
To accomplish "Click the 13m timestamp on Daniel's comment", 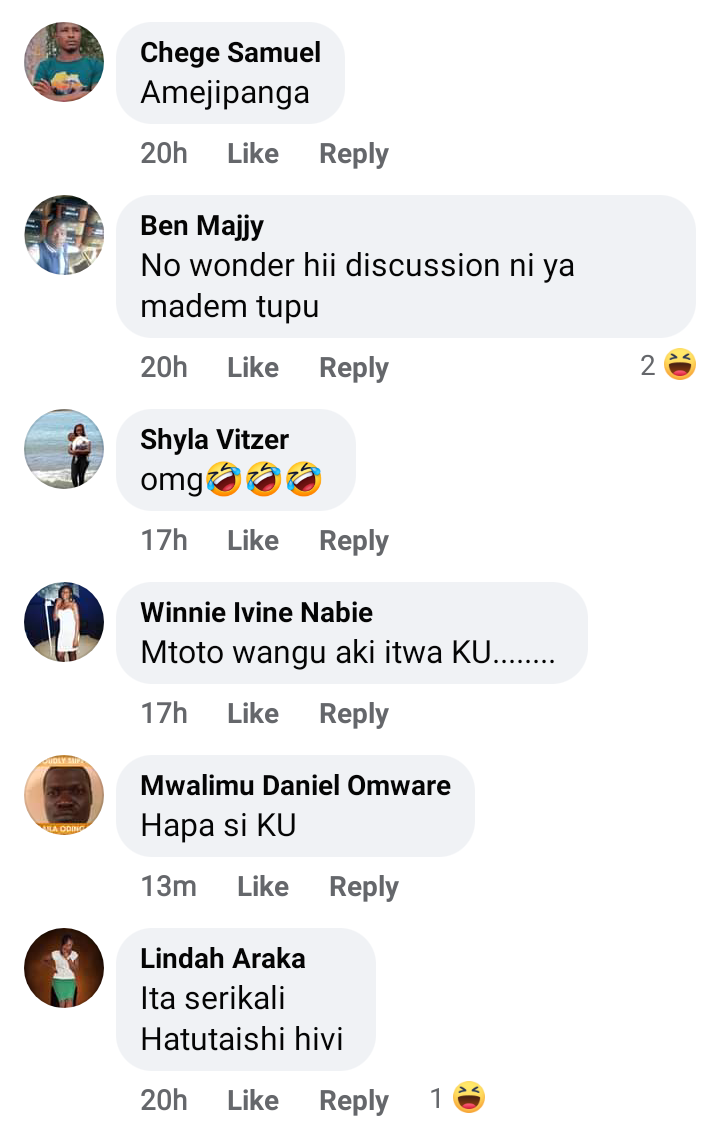I will (168, 887).
